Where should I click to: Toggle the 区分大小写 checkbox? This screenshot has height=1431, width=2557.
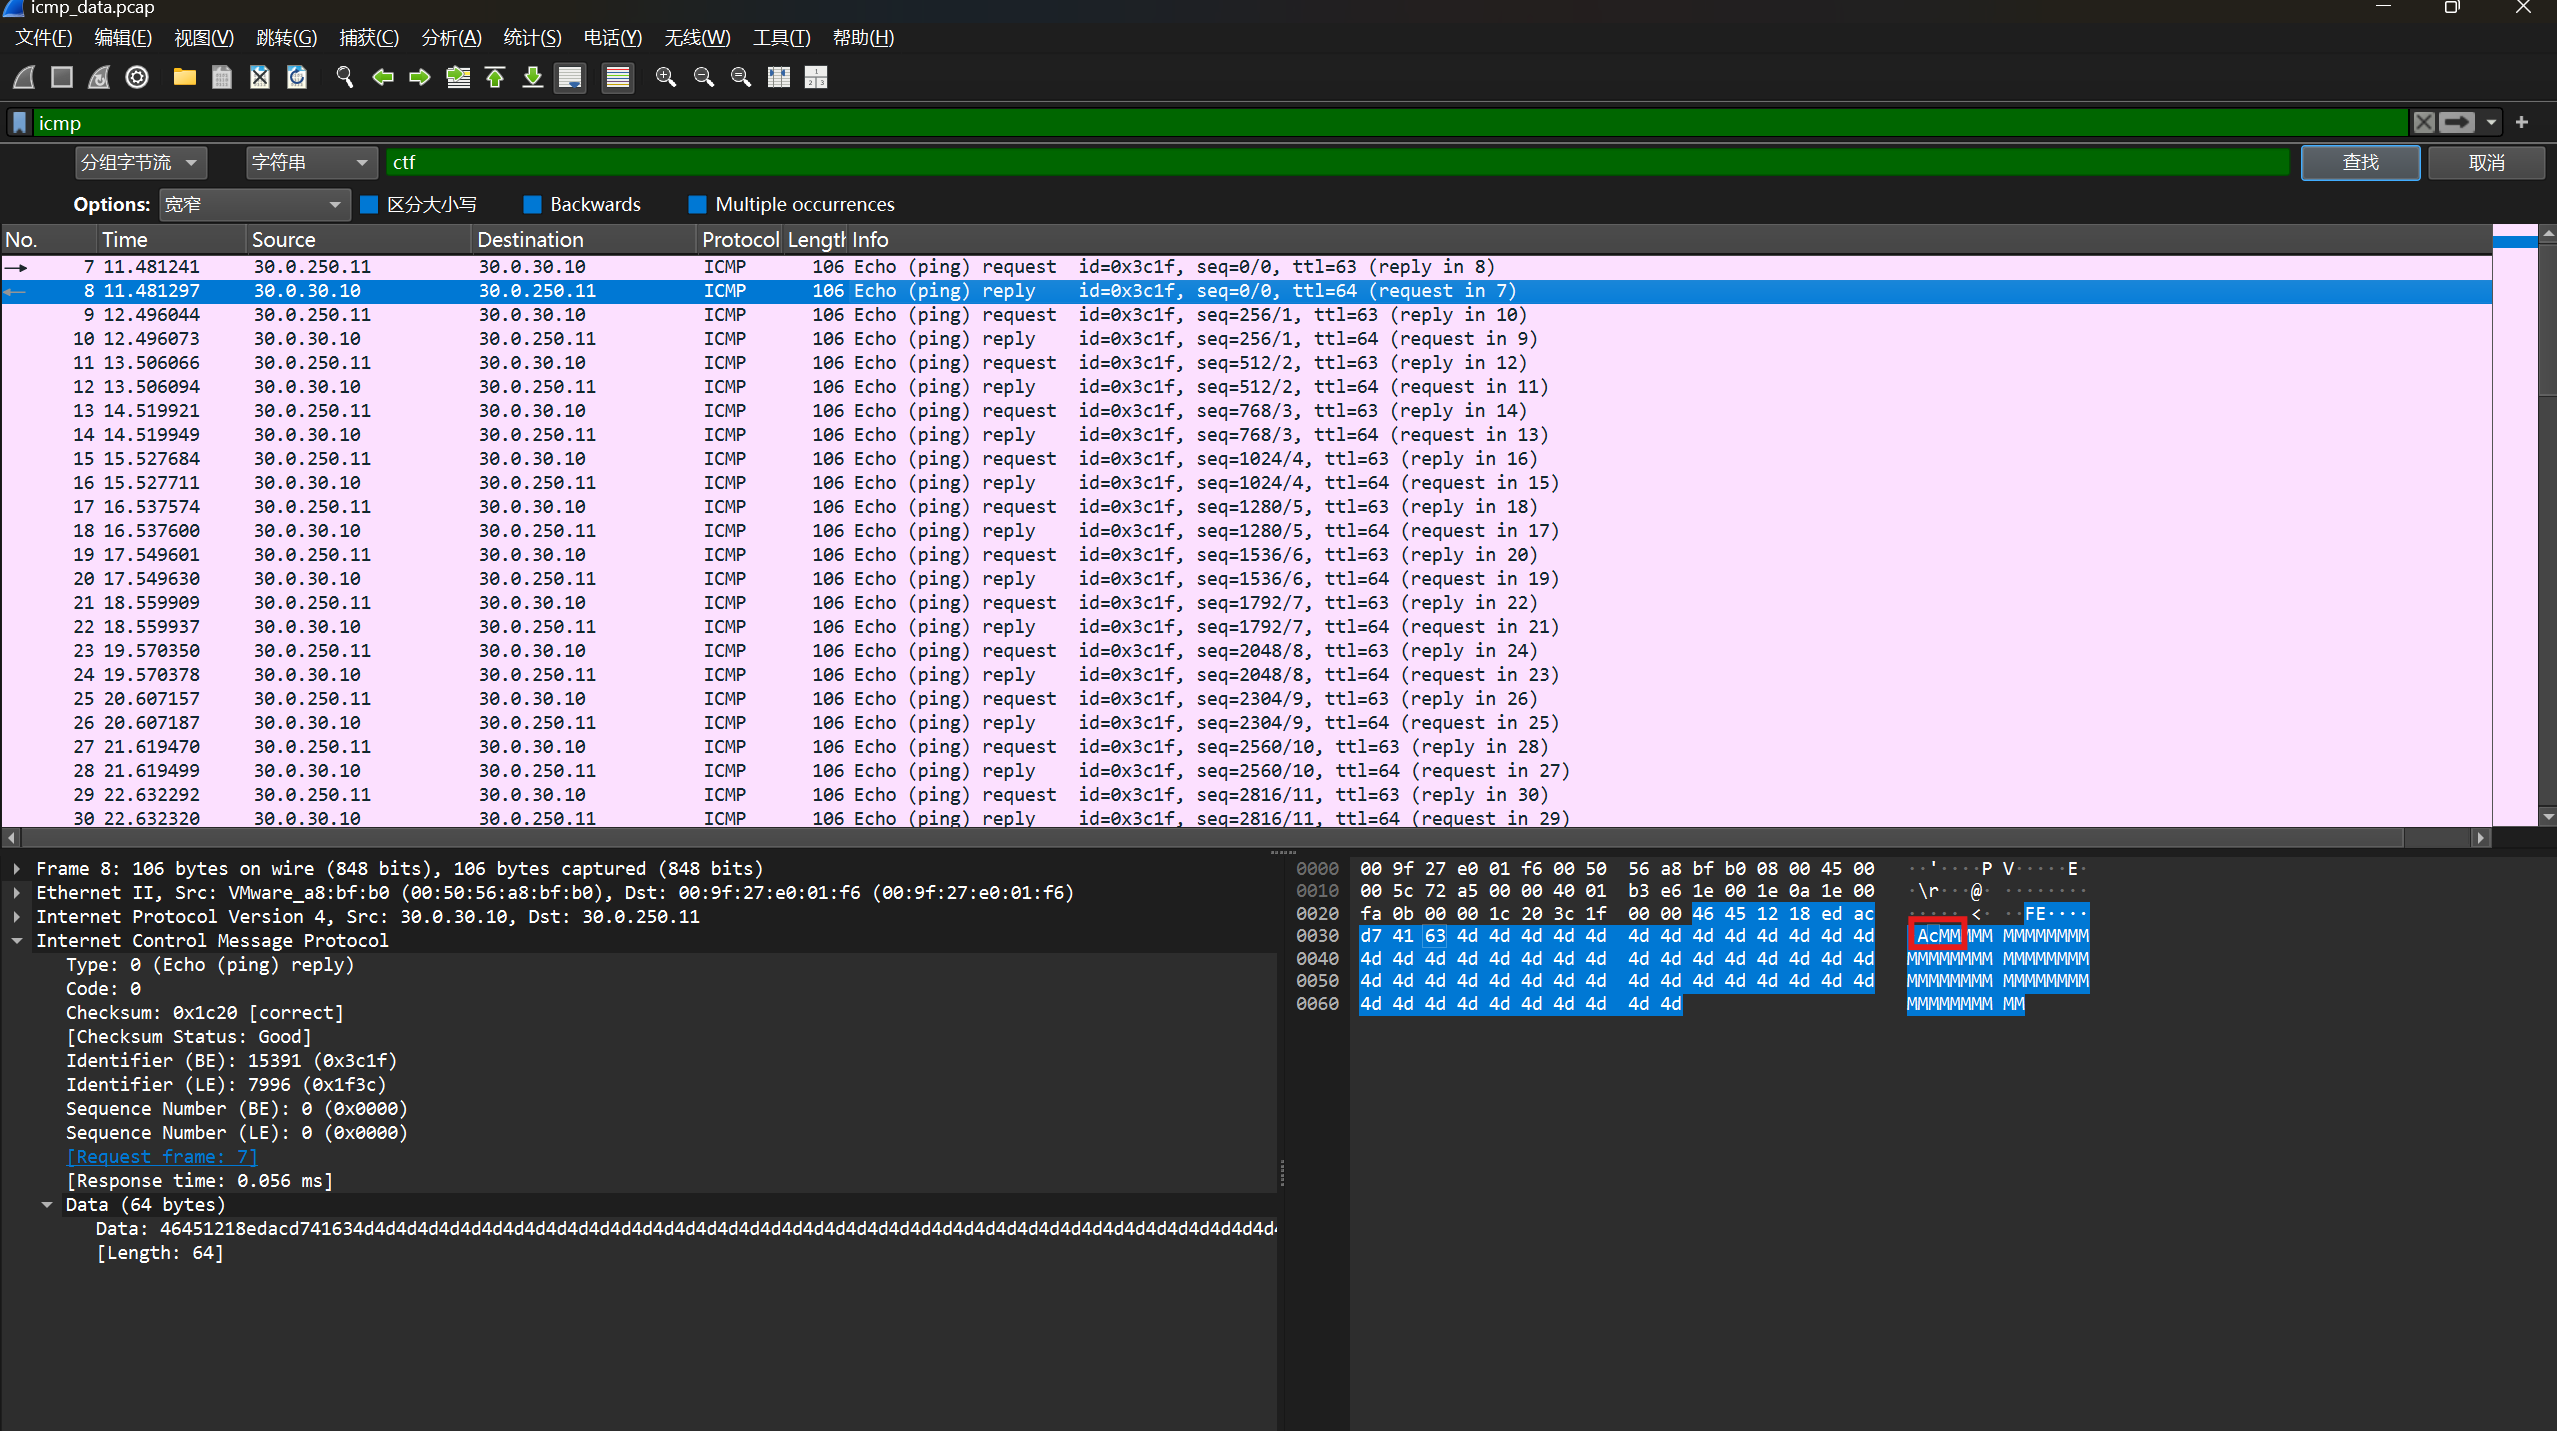click(369, 204)
